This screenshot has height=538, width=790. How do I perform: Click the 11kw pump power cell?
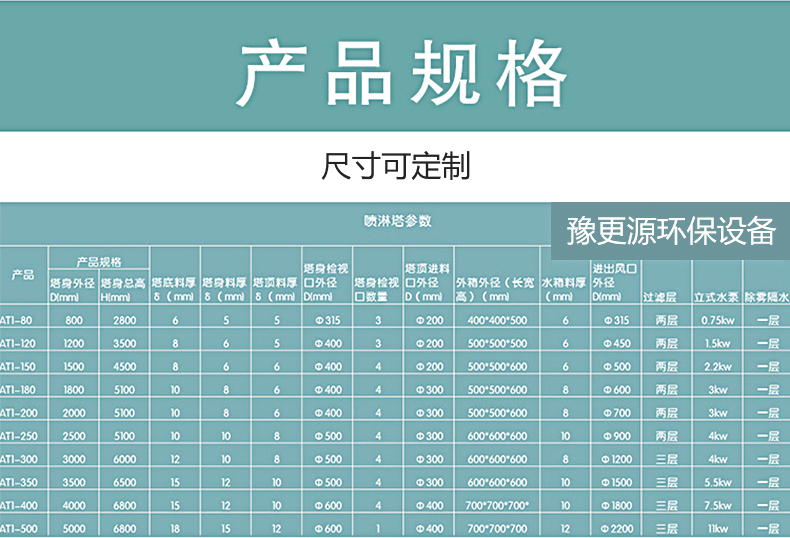pyautogui.click(x=717, y=528)
